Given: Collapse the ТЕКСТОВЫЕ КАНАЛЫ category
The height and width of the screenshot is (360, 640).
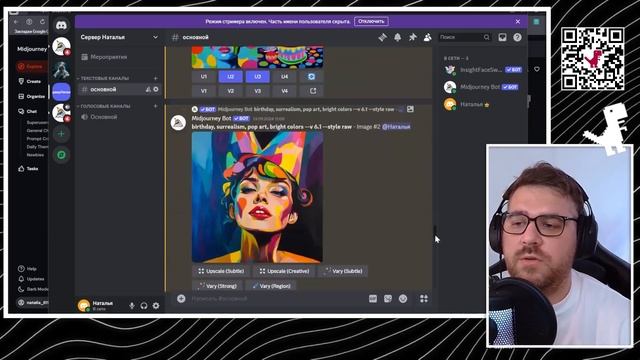Looking at the screenshot, I should 103,78.
